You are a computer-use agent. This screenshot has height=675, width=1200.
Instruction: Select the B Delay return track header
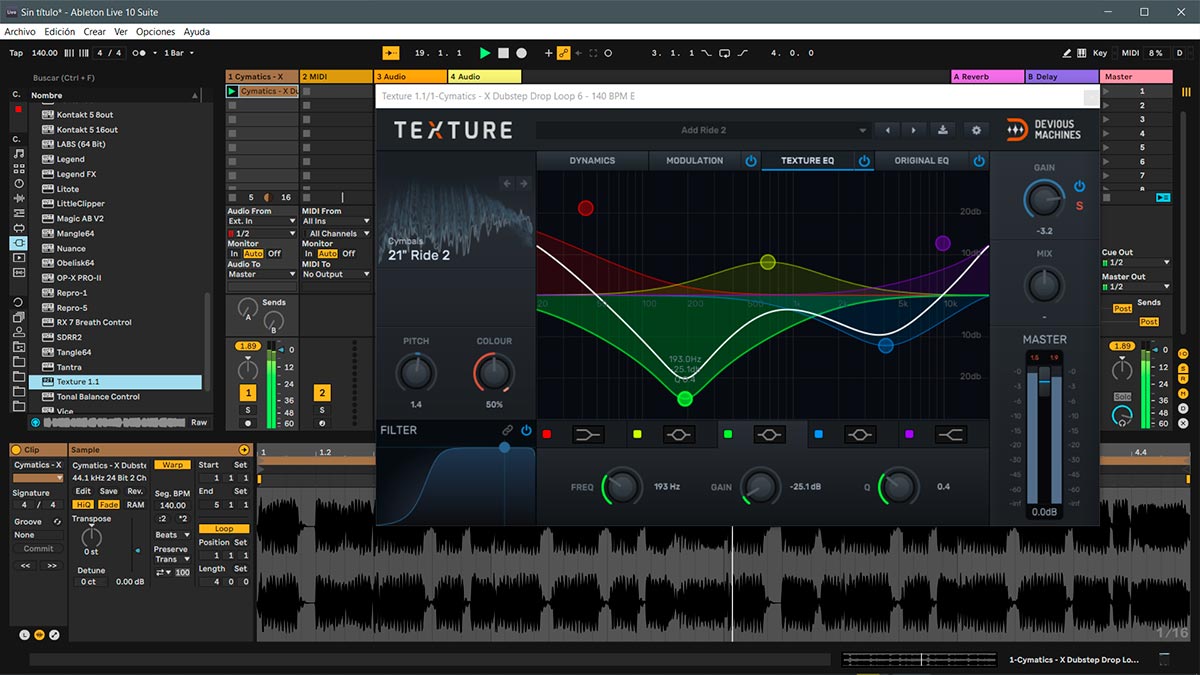coord(1061,76)
